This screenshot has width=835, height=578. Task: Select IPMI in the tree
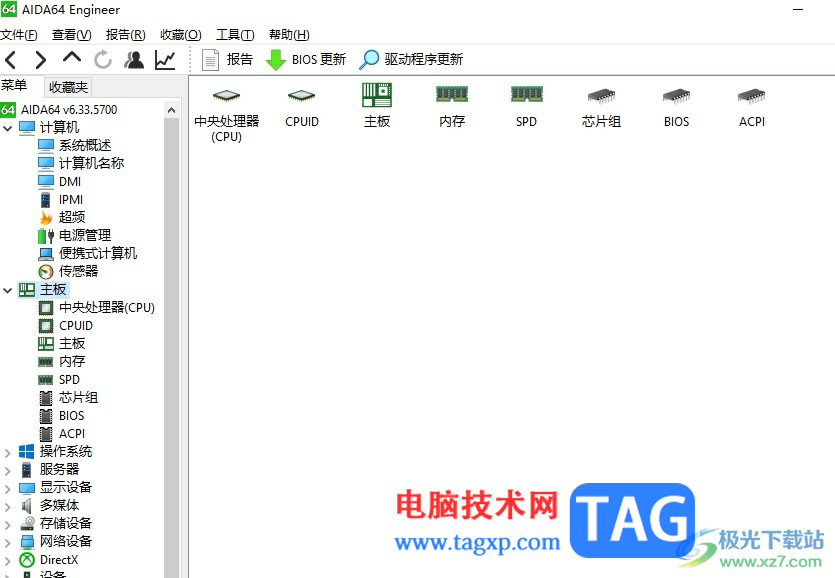(x=61, y=200)
